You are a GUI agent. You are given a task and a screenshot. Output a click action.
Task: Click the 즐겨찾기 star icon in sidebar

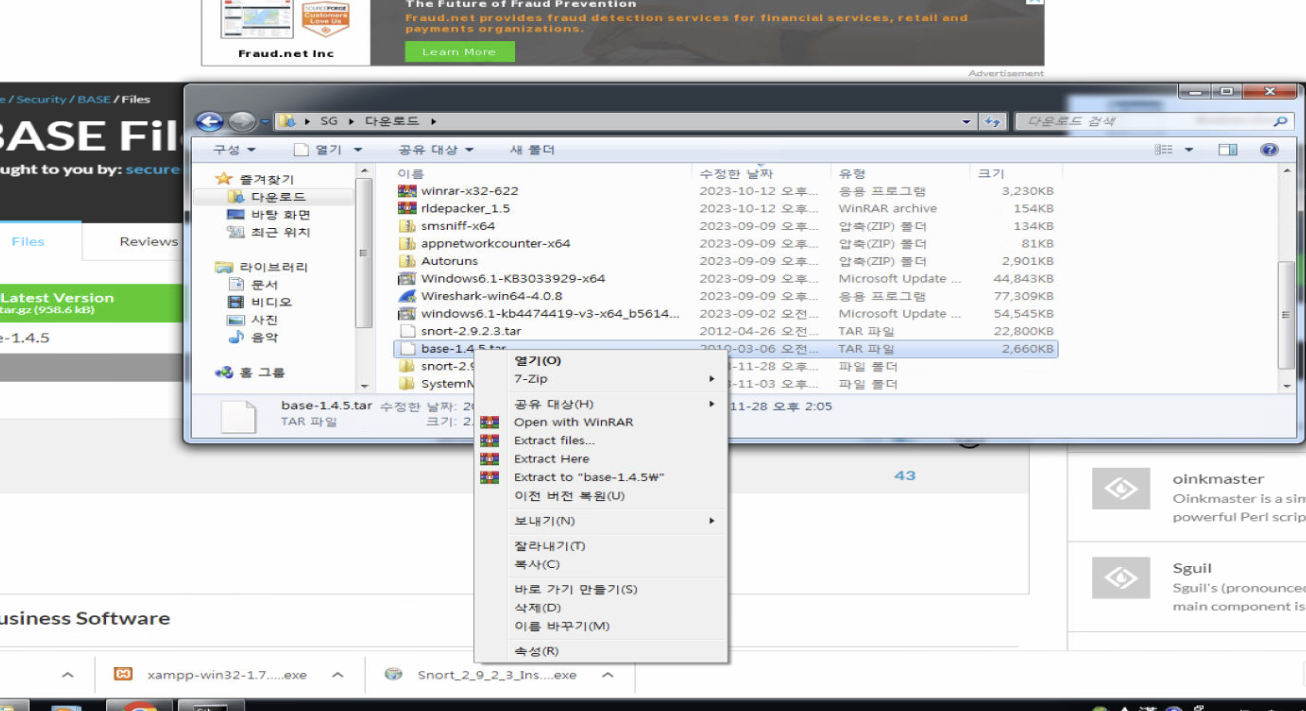coord(223,179)
